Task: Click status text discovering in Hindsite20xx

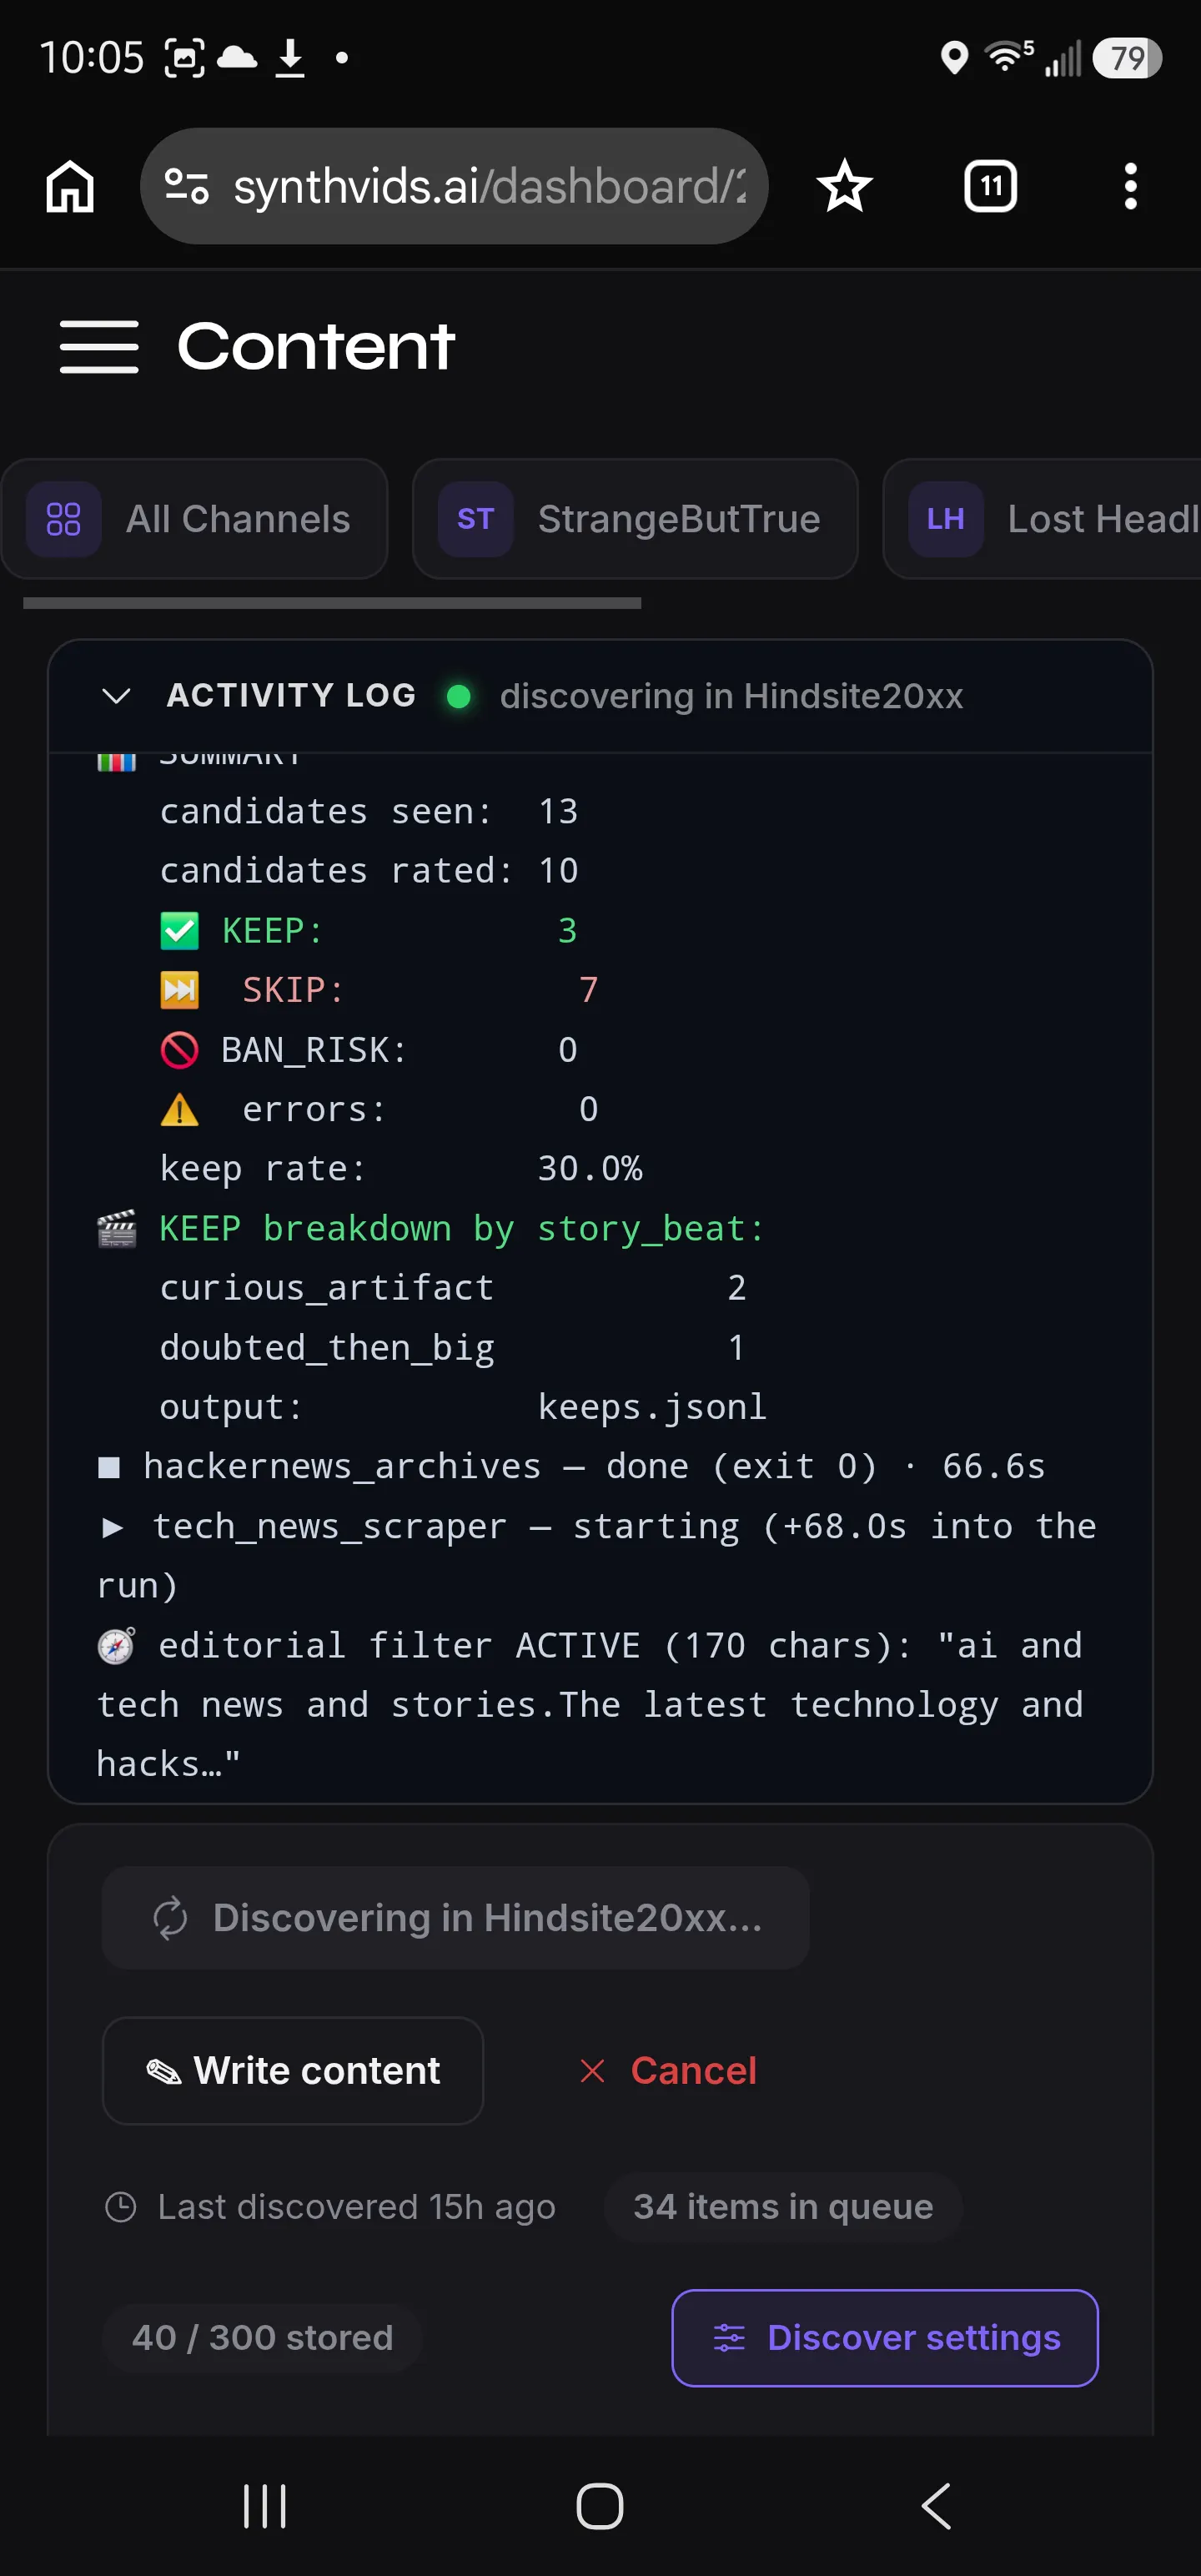Action: [x=731, y=696]
